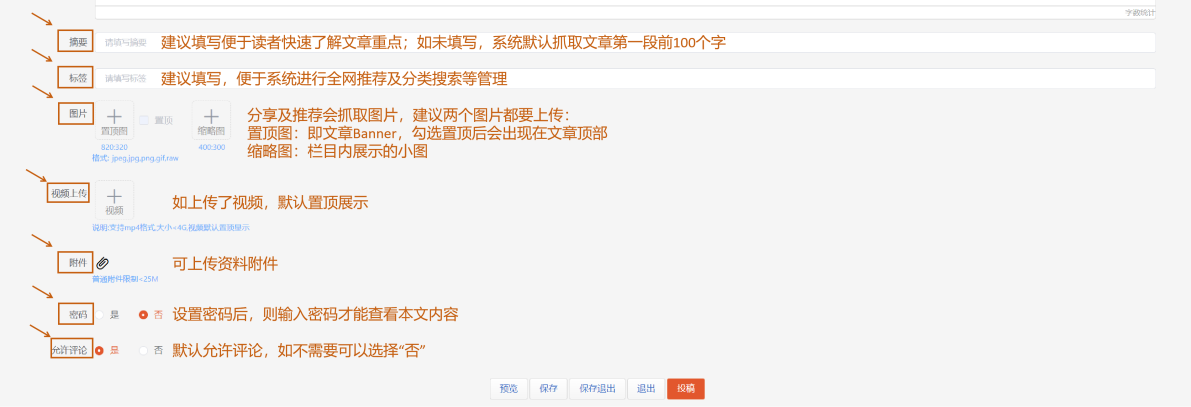The image size is (1191, 407).
Task: Click the 附件 label box
Action: (x=76, y=263)
